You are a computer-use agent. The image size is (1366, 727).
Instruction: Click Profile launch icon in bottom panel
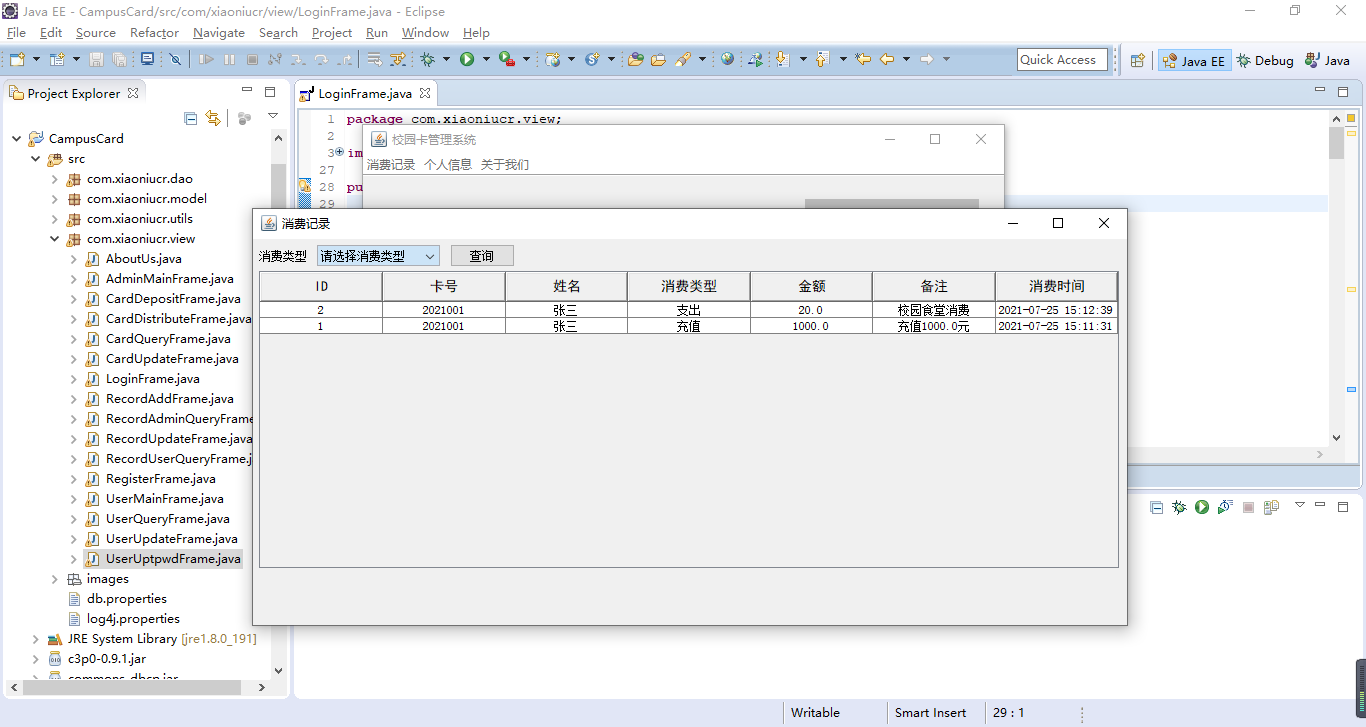tap(1225, 508)
